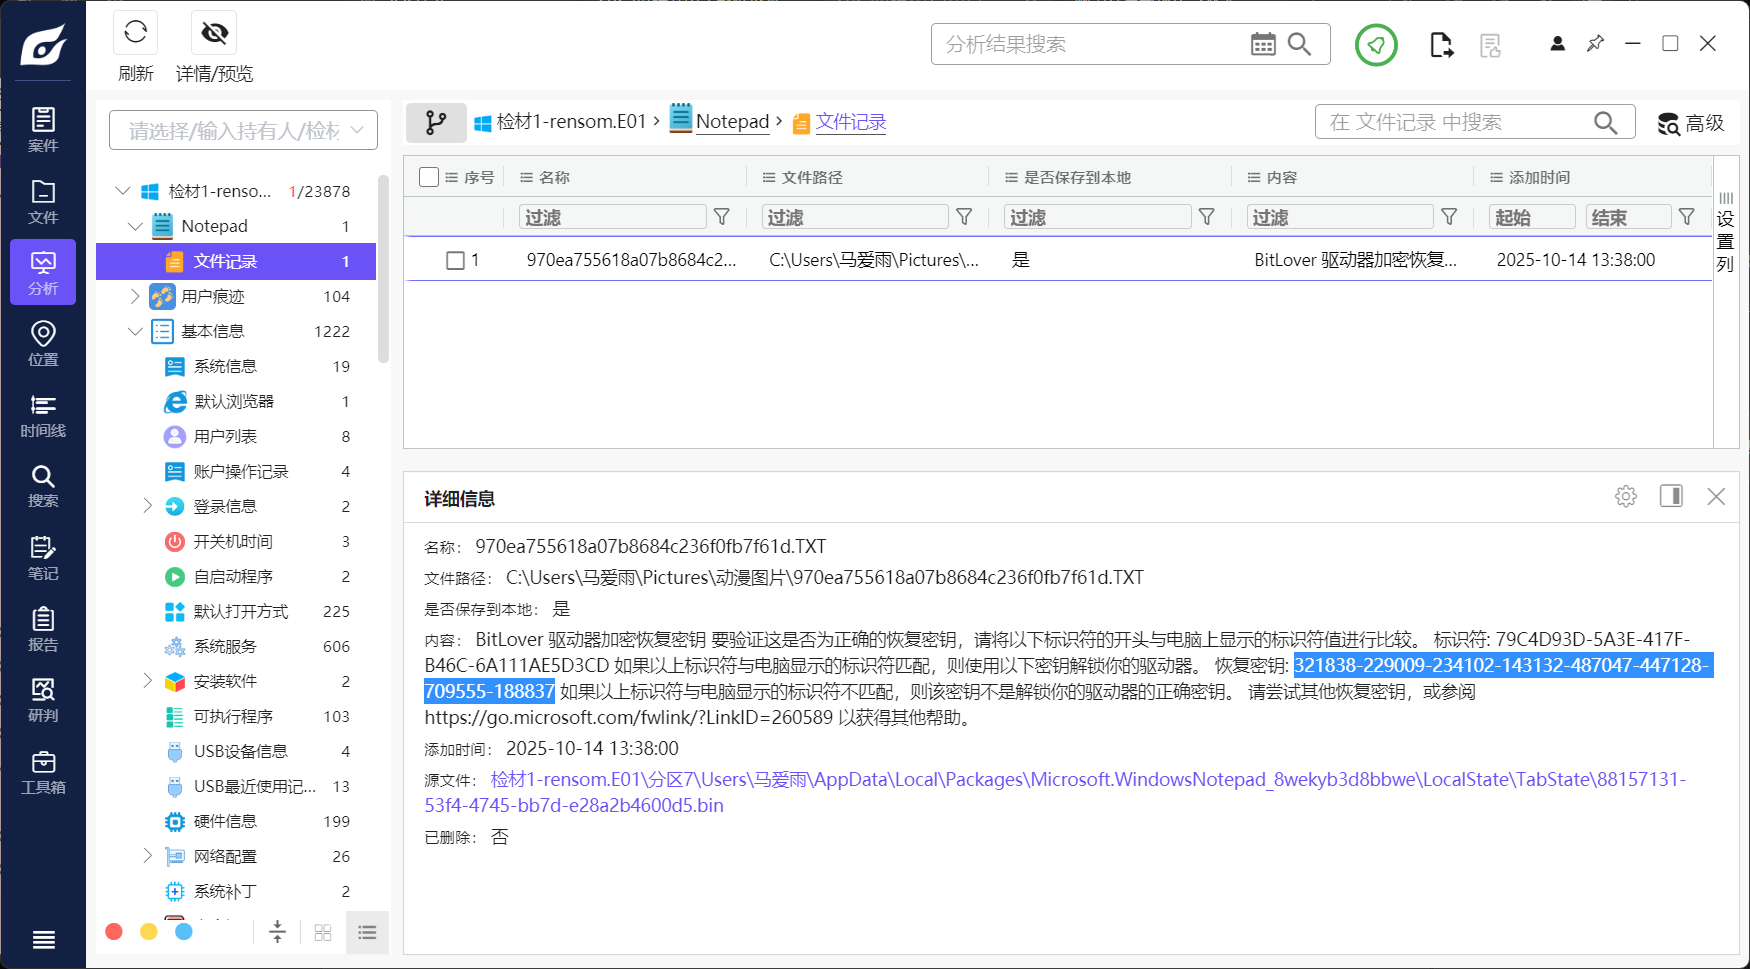Open the 请选择/输入持有人 dropdown
The height and width of the screenshot is (969, 1750).
coord(242,129)
